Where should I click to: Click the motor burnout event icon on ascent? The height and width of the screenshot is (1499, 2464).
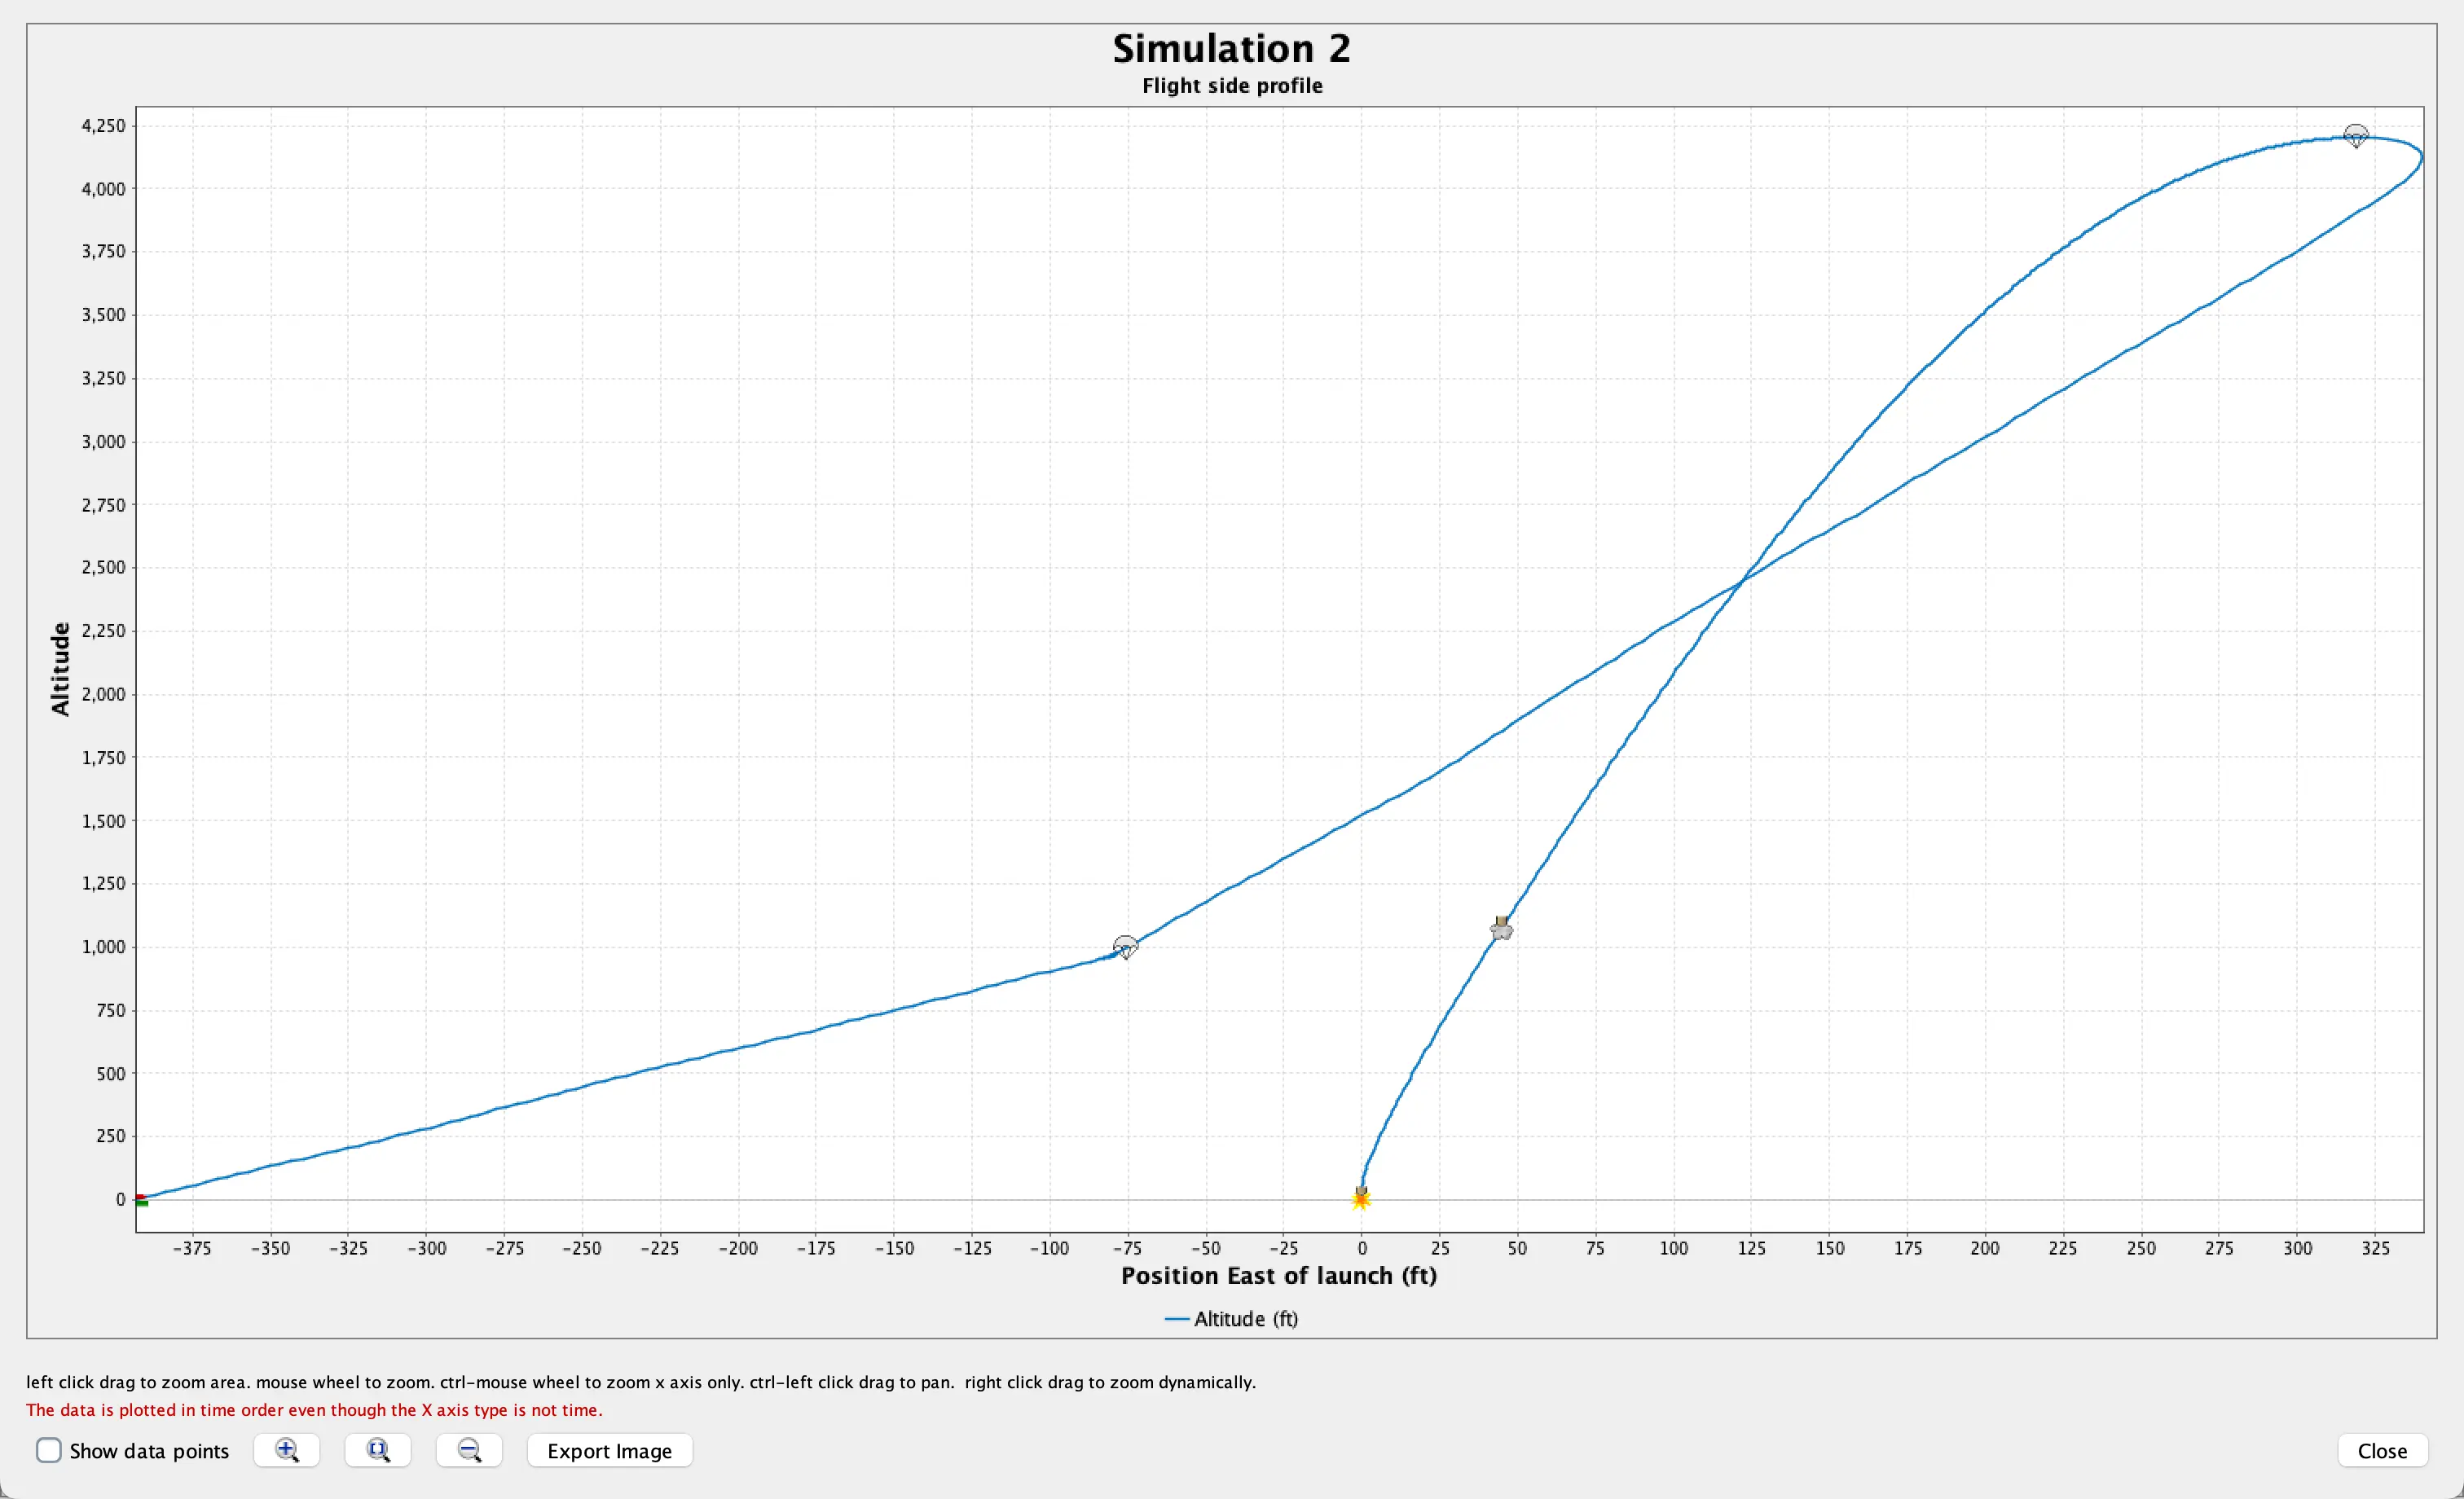[1501, 928]
